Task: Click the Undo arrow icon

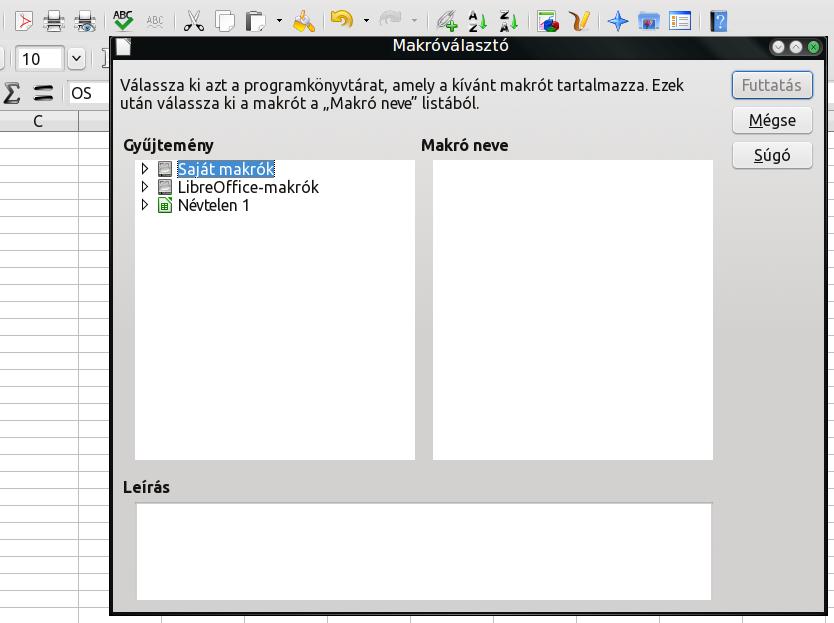Action: click(342, 21)
